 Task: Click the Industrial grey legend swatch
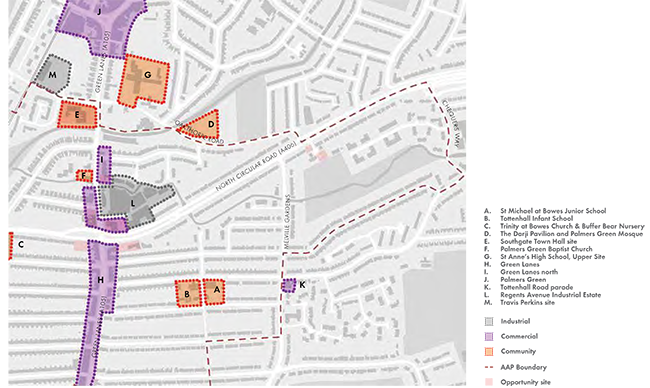tap(489, 321)
